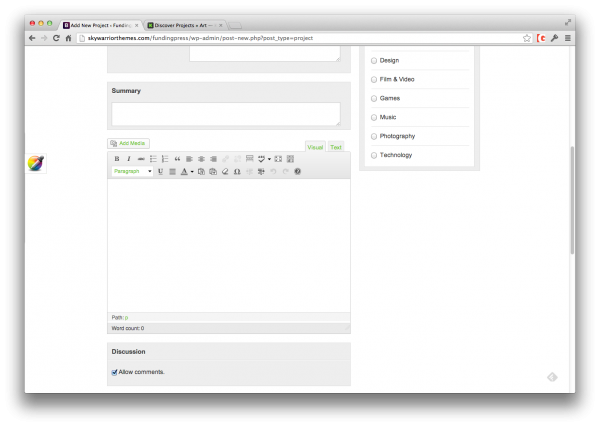Click the text color icon

click(184, 171)
